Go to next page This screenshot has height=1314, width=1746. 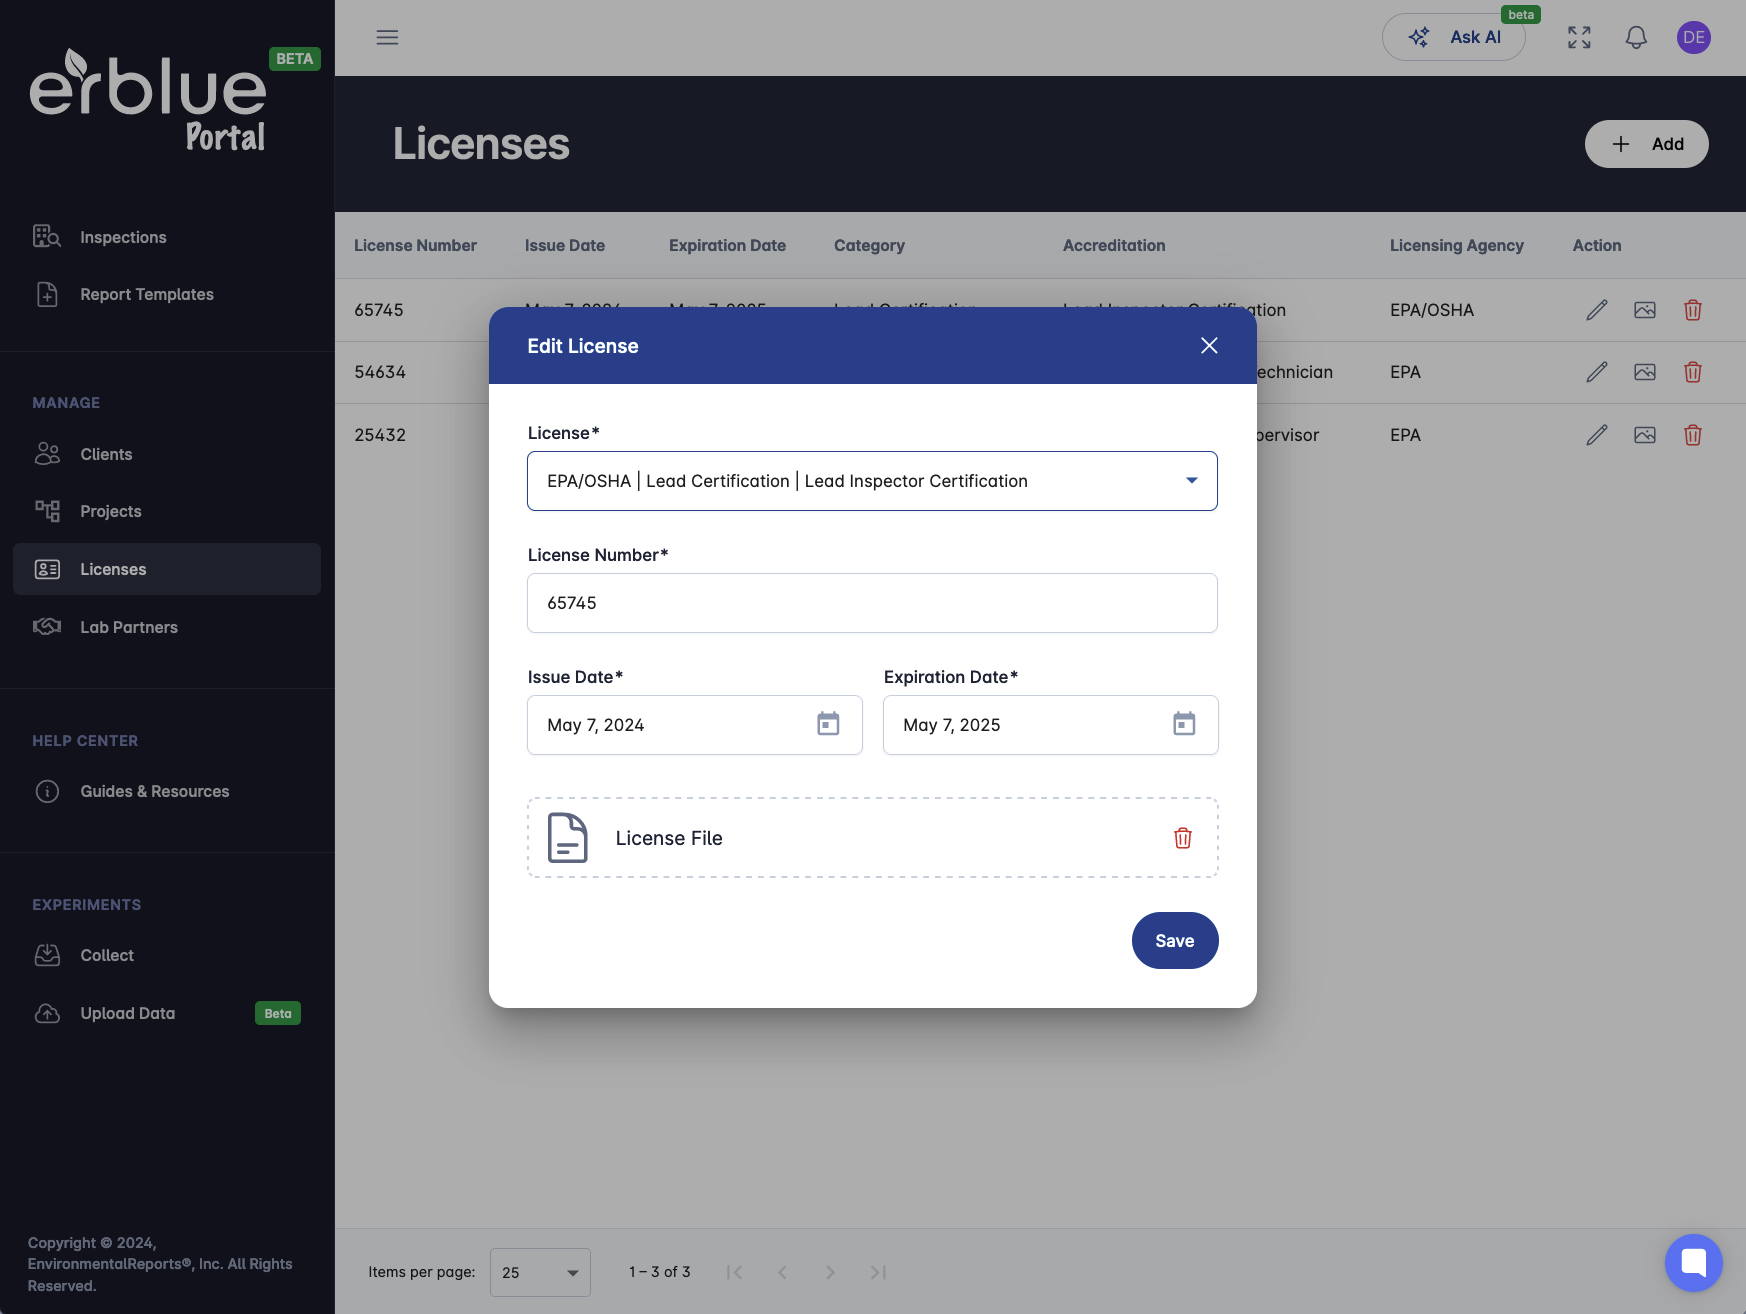830,1272
